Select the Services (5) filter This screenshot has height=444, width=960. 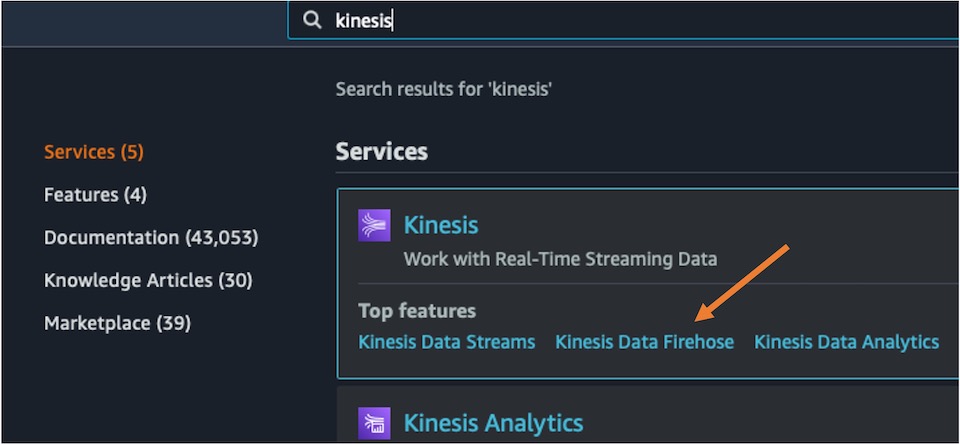coord(94,152)
